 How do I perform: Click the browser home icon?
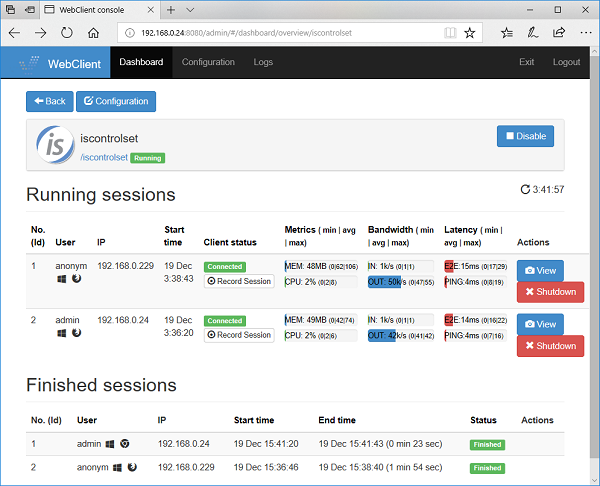point(93,32)
